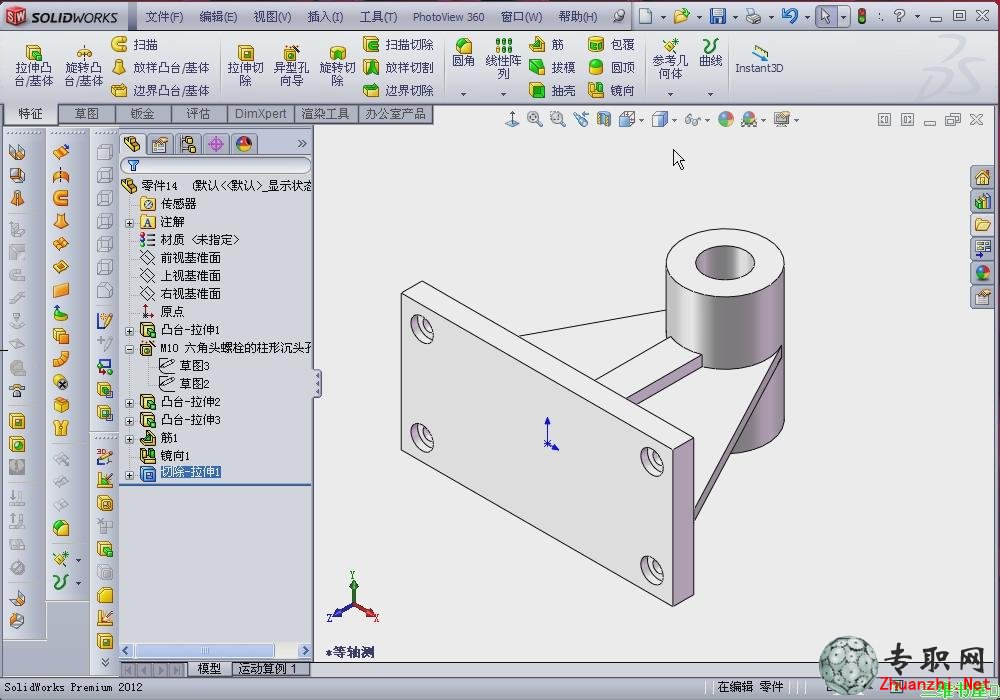Switch to the Sheet Metal (钣金) tab
Screen dimensions: 1000x700
click(142, 113)
